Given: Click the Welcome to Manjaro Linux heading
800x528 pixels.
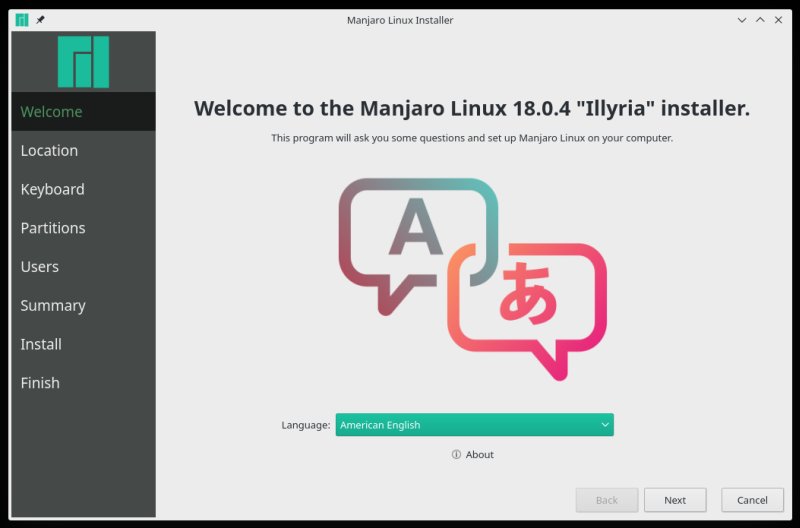Looking at the screenshot, I should tap(472, 108).
